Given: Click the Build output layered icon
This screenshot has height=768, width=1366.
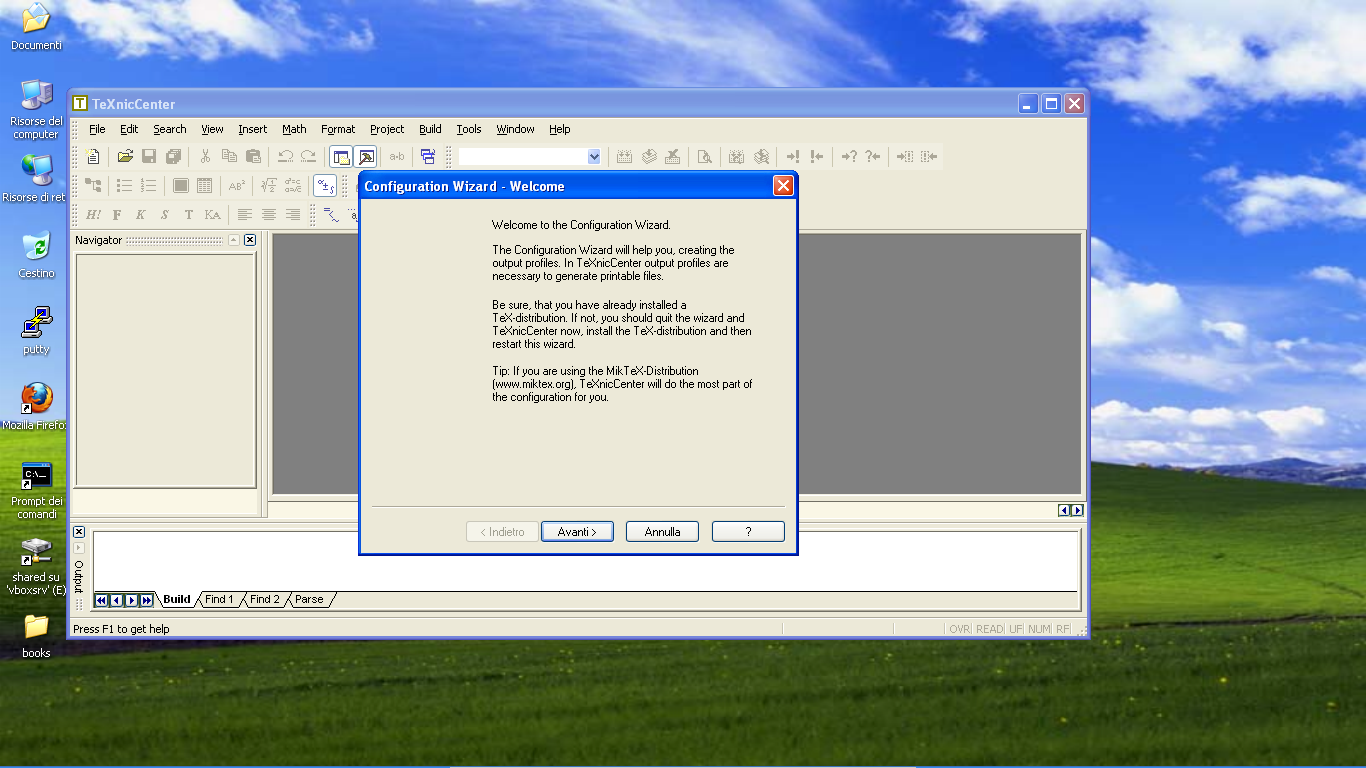Looking at the screenshot, I should [x=649, y=156].
